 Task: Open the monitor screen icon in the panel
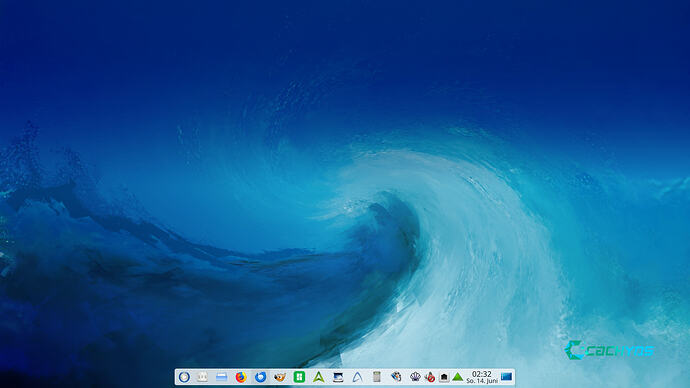click(x=338, y=377)
